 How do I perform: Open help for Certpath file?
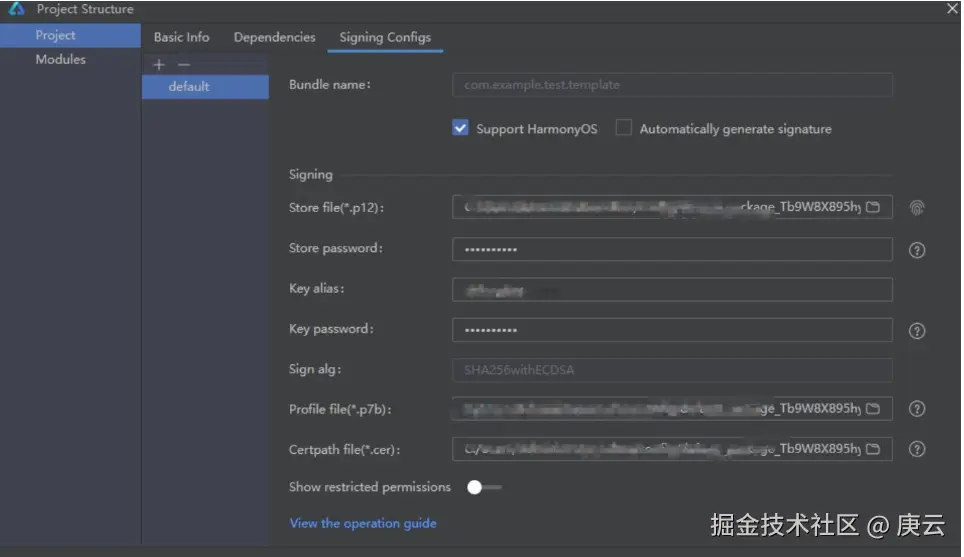917,449
